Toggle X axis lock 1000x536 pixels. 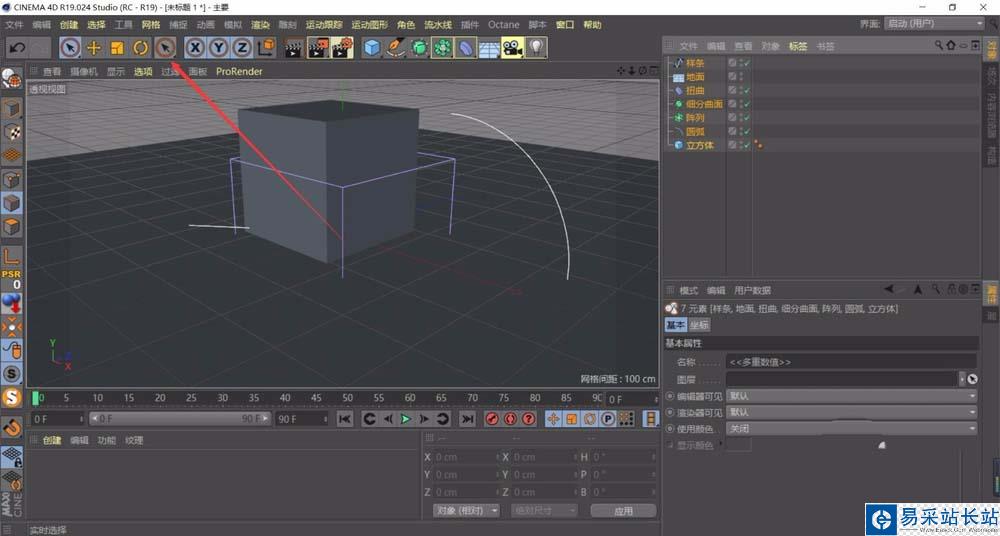click(195, 47)
